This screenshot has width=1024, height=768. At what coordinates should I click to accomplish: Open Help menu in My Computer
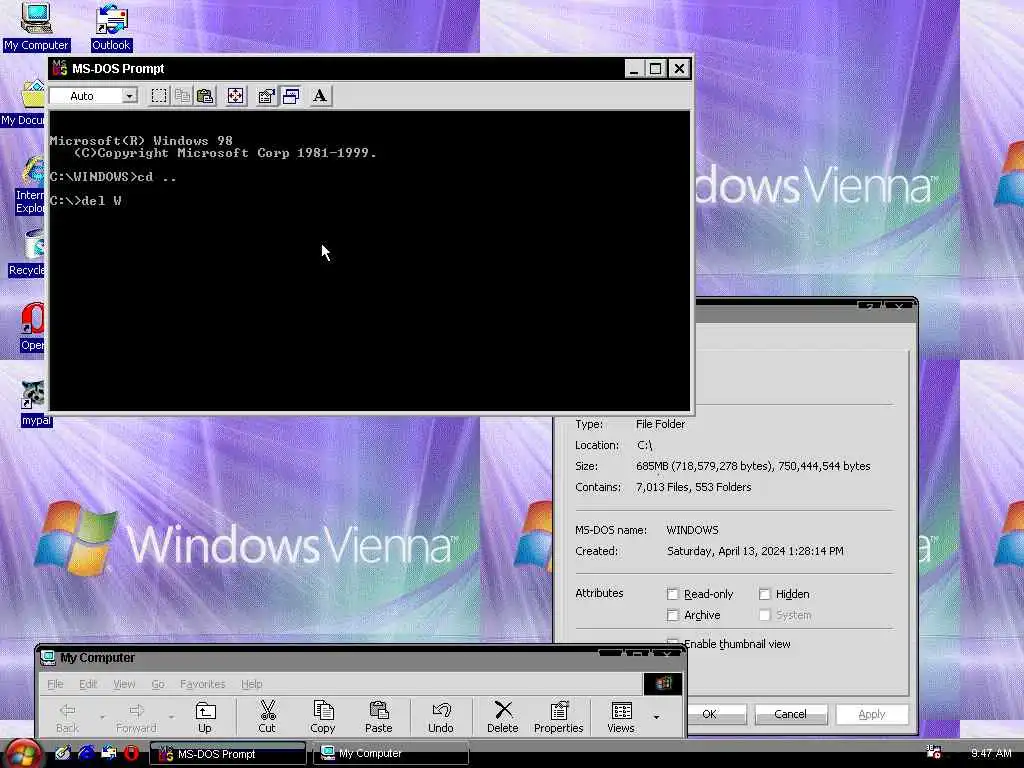pyautogui.click(x=251, y=684)
